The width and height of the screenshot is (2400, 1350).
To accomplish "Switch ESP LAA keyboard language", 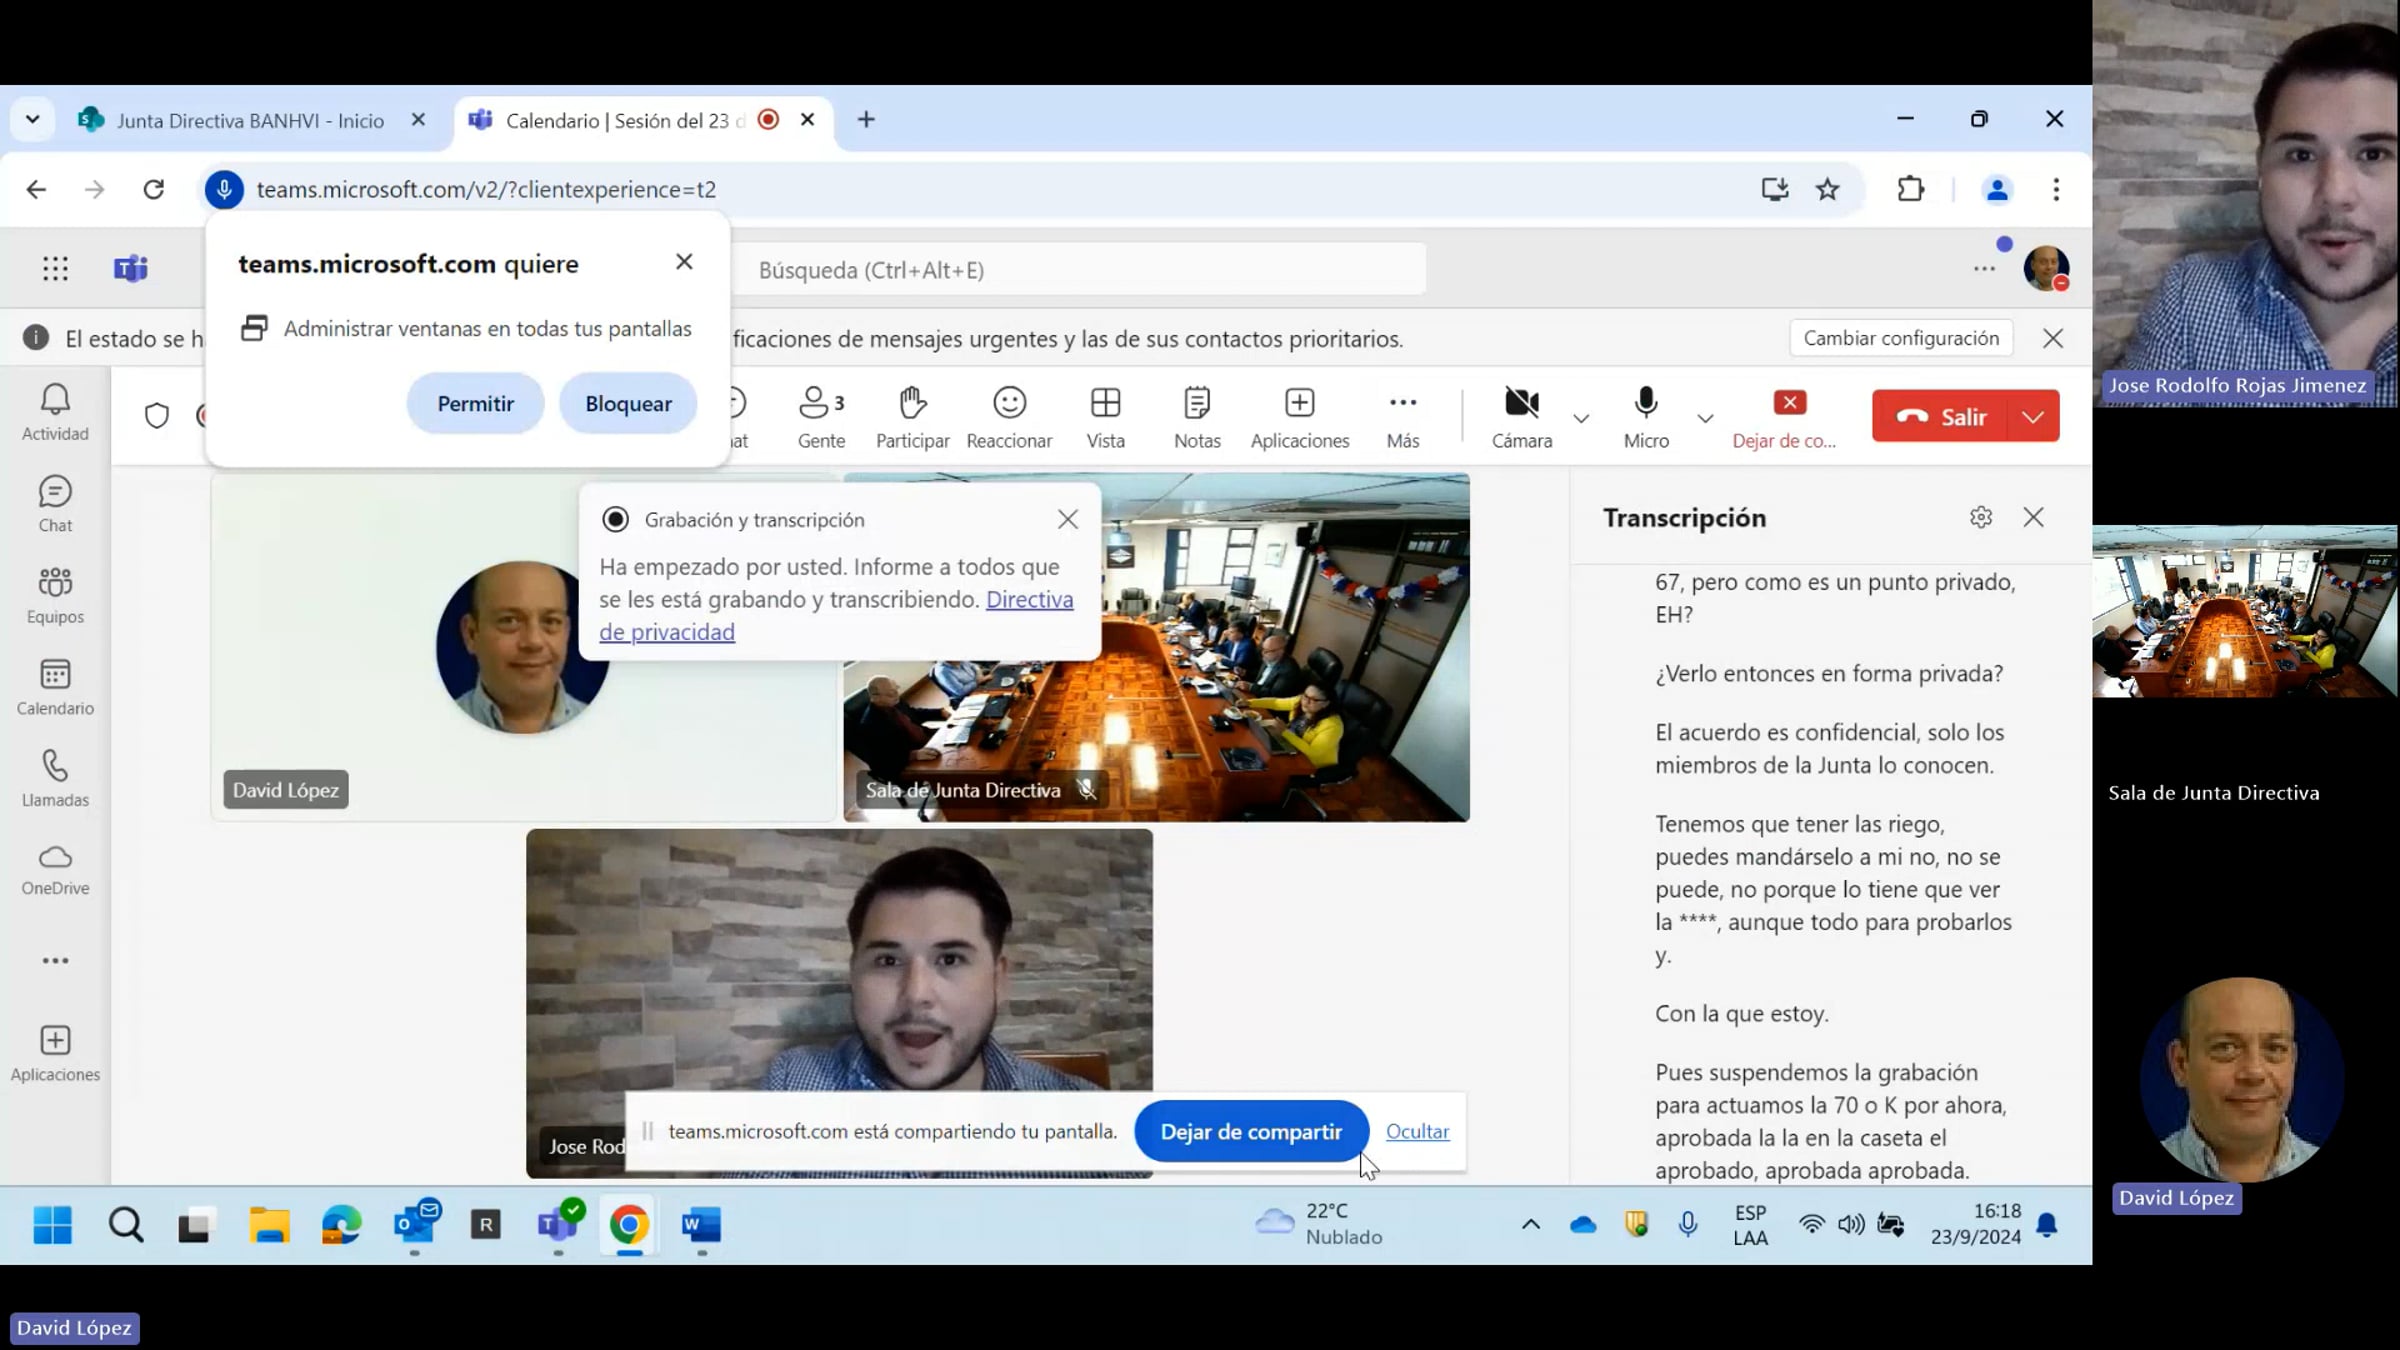I will 1750,1224.
